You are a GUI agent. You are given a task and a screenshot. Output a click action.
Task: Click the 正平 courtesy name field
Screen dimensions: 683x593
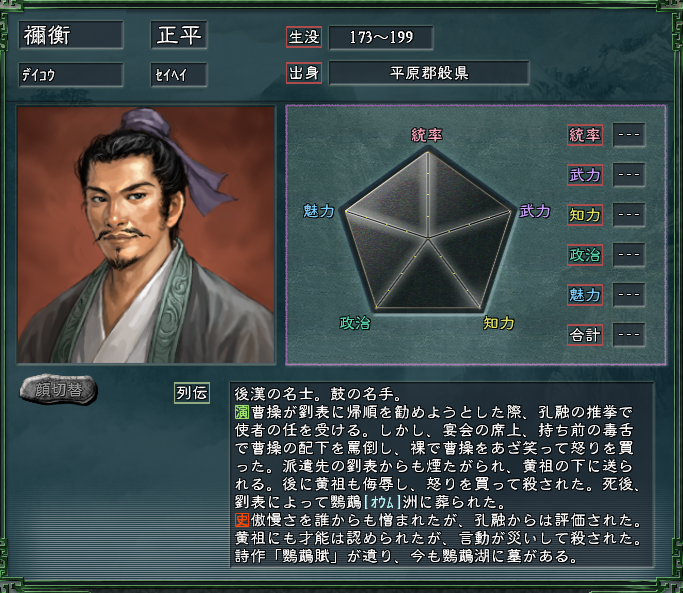coord(179,35)
